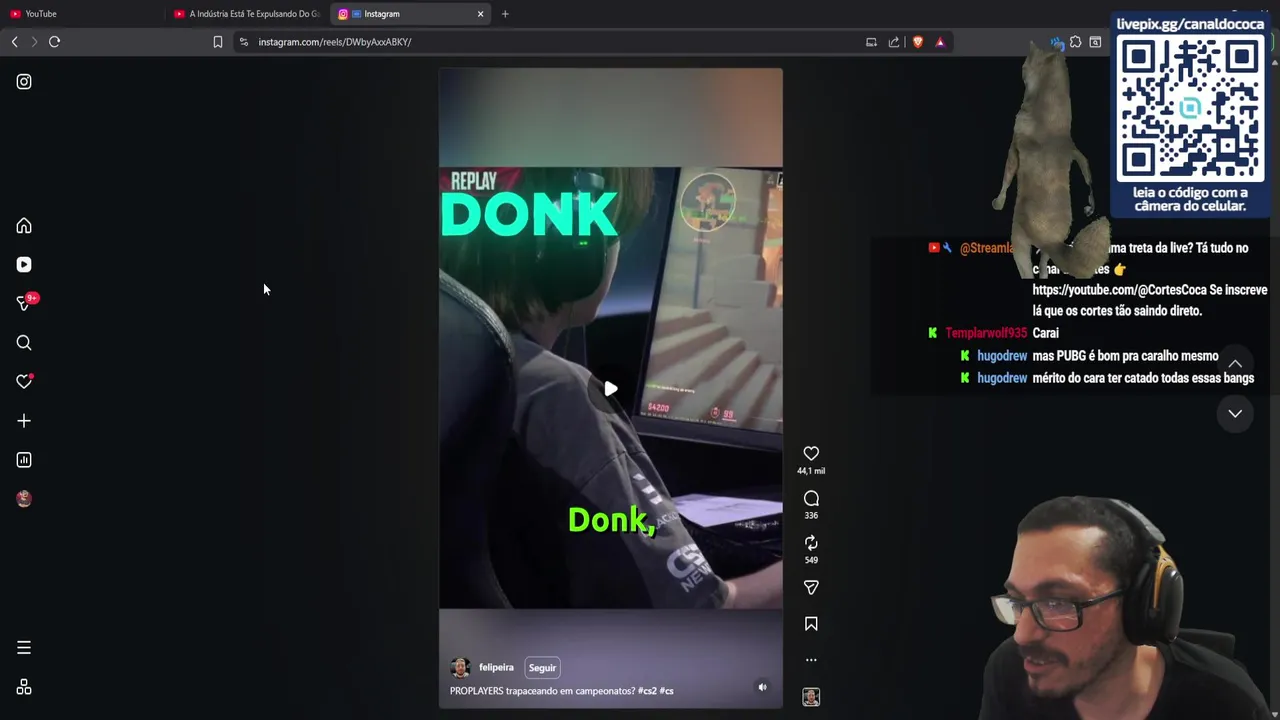Viewport: 1280px width, 720px height.
Task: Switch to 'A Indústria Está Te Expulsando' tab
Action: click(x=247, y=14)
